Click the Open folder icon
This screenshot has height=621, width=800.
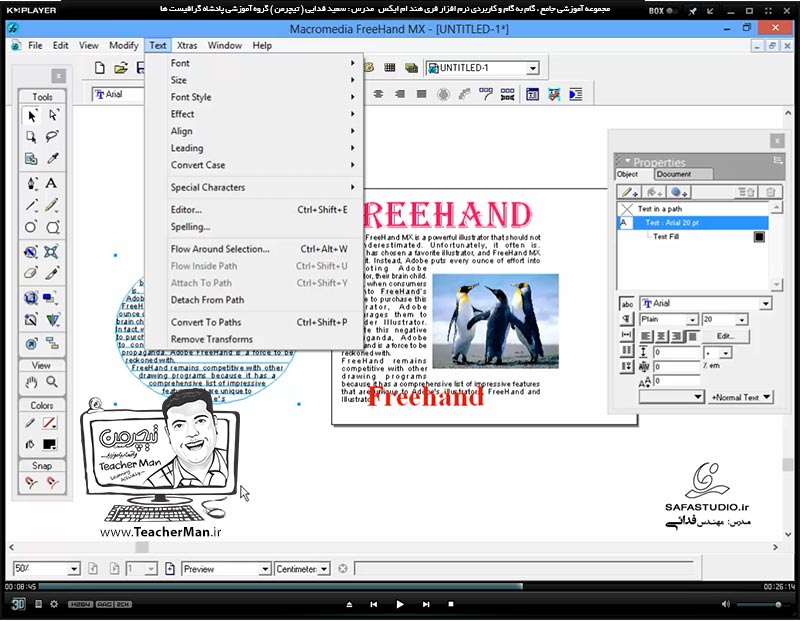[x=121, y=68]
